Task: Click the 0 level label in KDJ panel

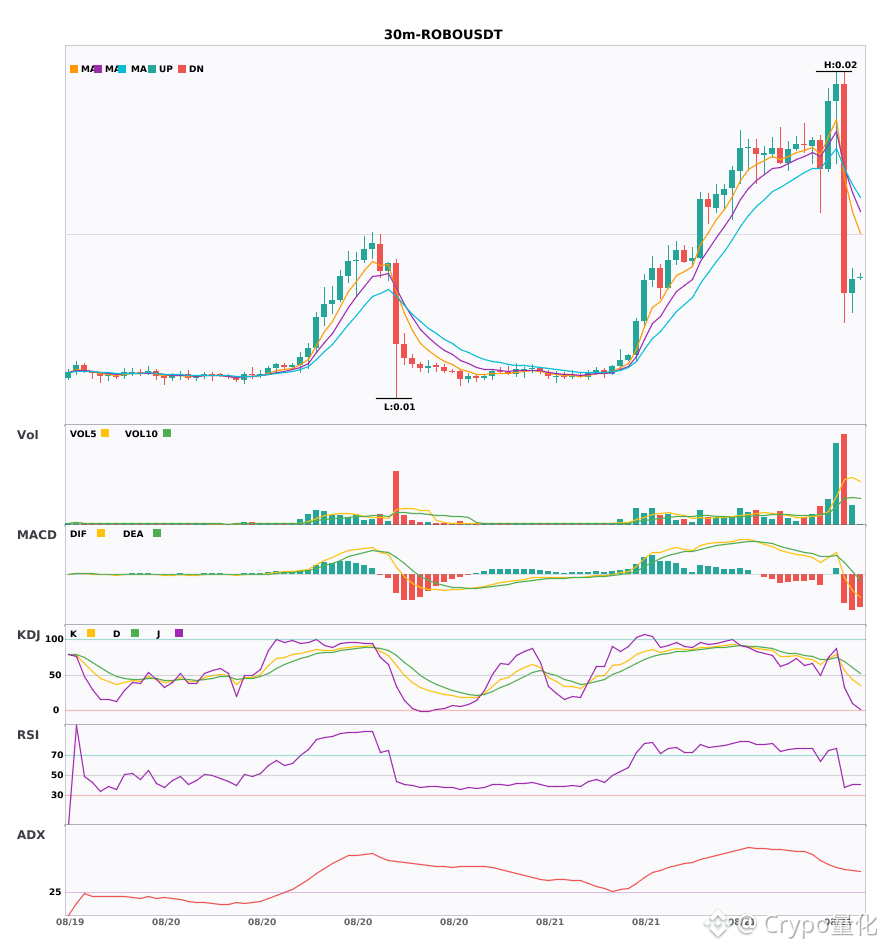Action: click(x=56, y=710)
